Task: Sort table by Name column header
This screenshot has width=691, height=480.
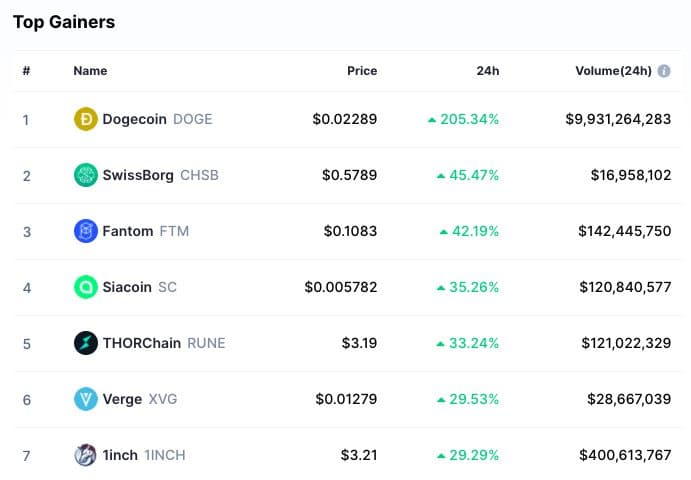Action: click(x=90, y=71)
